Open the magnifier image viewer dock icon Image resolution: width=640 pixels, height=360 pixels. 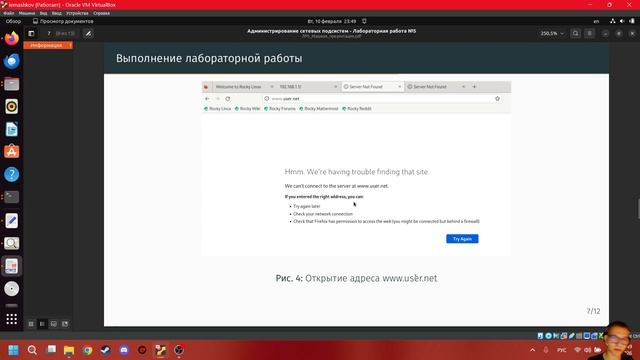(11, 243)
